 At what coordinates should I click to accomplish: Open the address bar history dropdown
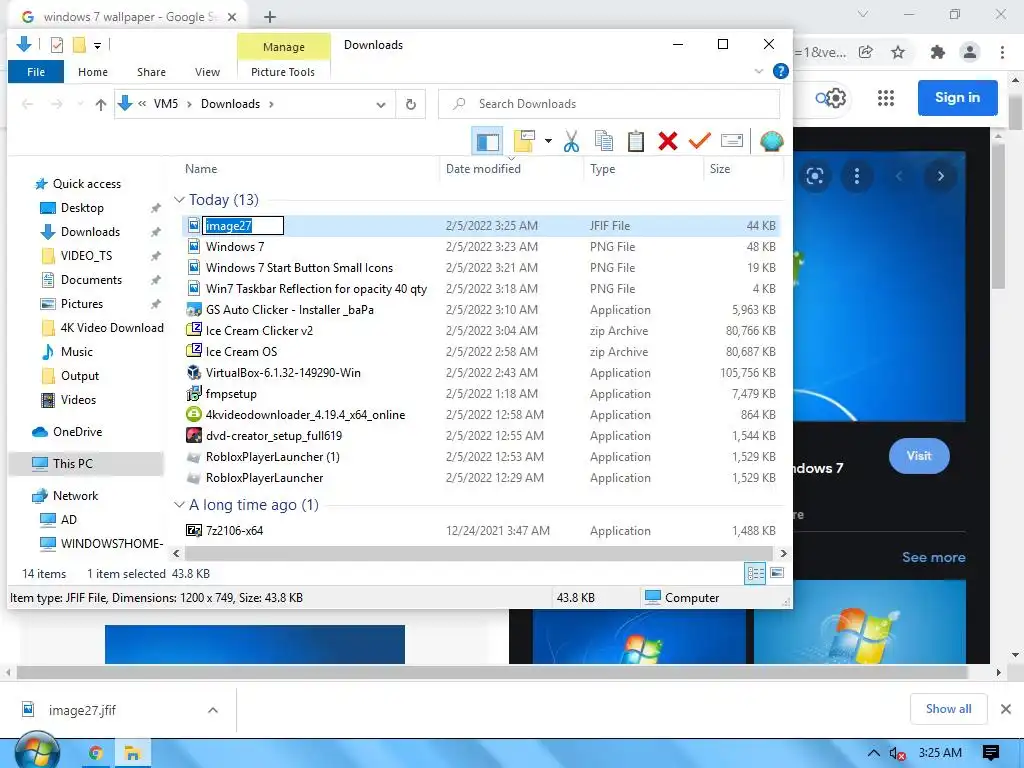click(381, 104)
